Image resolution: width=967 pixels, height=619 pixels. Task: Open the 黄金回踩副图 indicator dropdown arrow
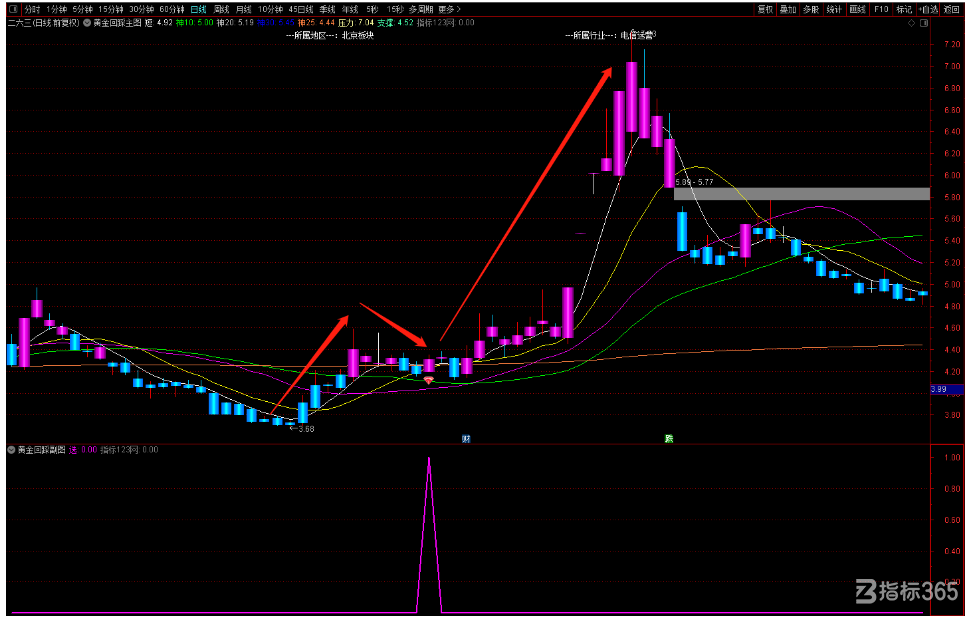point(11,450)
